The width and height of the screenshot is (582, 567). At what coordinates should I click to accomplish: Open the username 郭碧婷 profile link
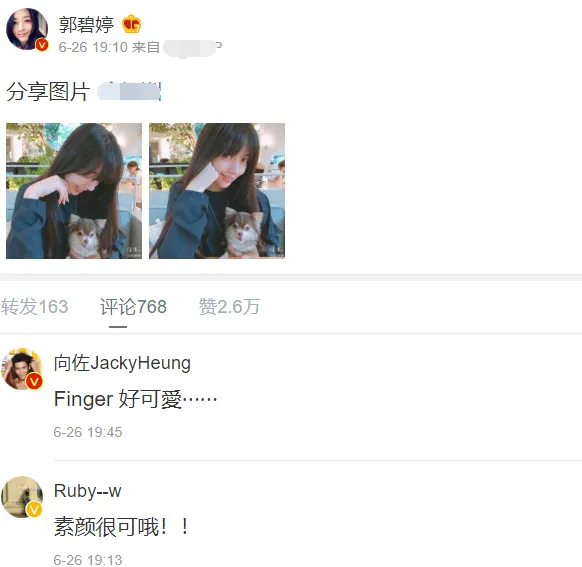[86, 25]
